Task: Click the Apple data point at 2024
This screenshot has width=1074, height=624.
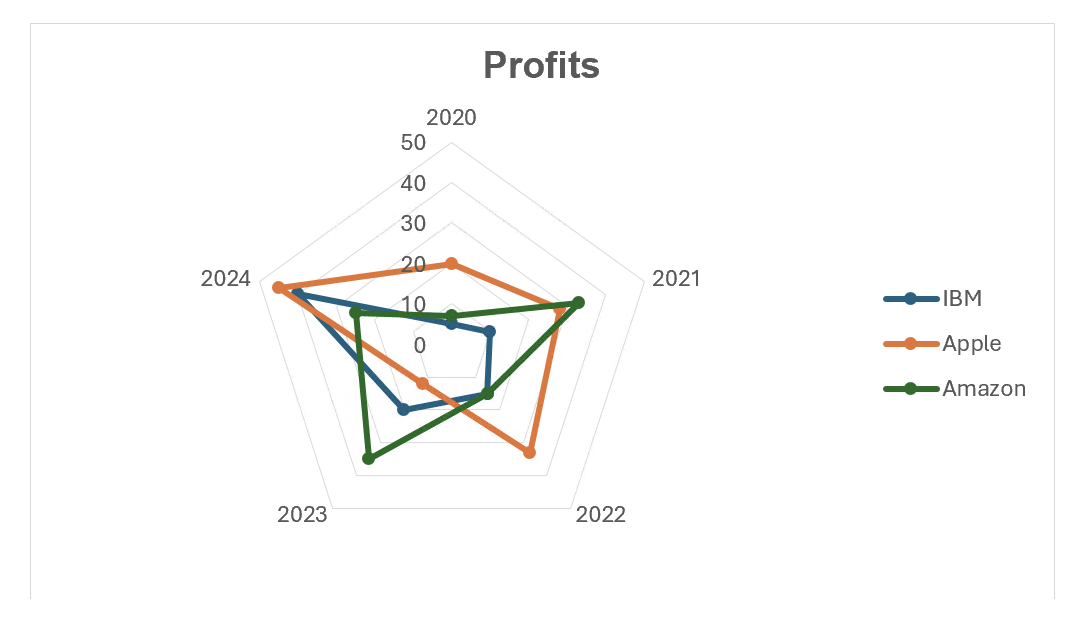Action: pyautogui.click(x=278, y=288)
